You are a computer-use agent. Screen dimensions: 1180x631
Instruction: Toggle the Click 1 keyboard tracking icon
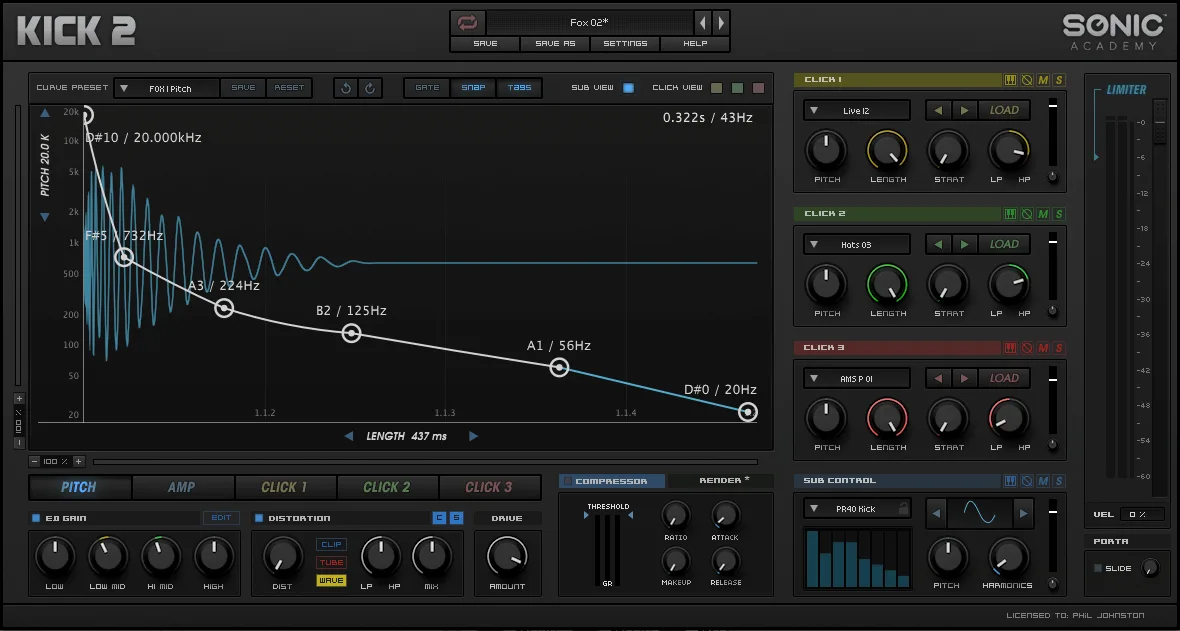pos(1011,80)
